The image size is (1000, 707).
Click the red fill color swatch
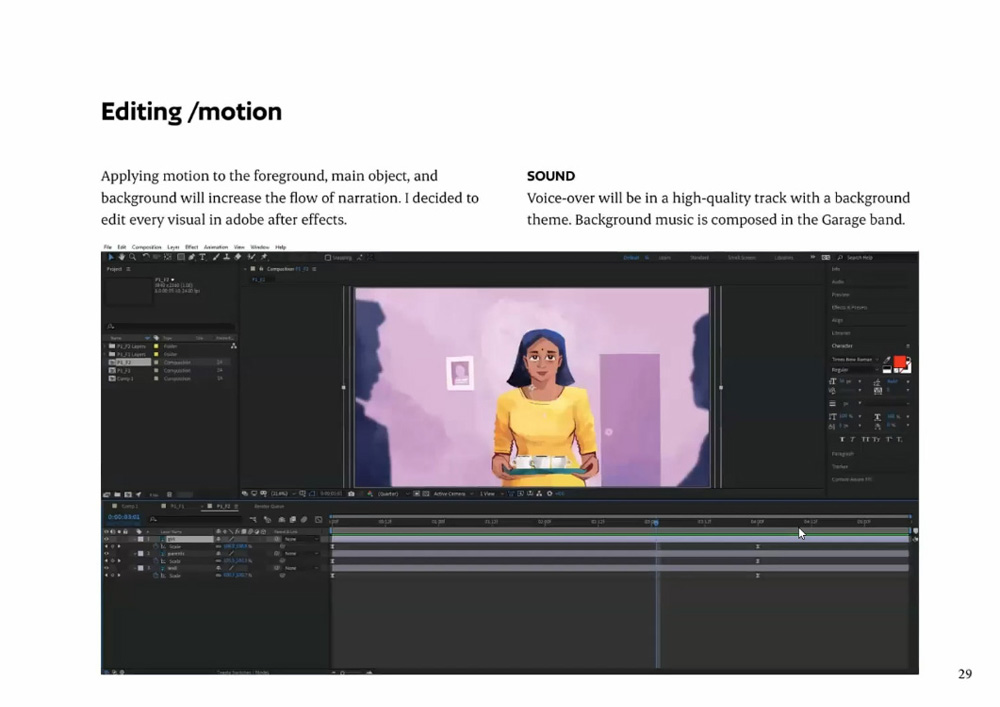[899, 362]
